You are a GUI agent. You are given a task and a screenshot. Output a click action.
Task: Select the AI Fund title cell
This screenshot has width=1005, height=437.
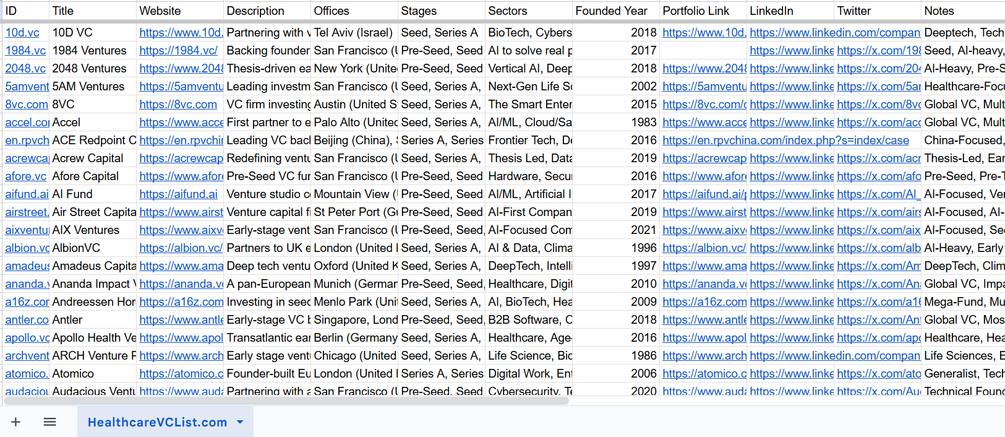click(x=93, y=194)
